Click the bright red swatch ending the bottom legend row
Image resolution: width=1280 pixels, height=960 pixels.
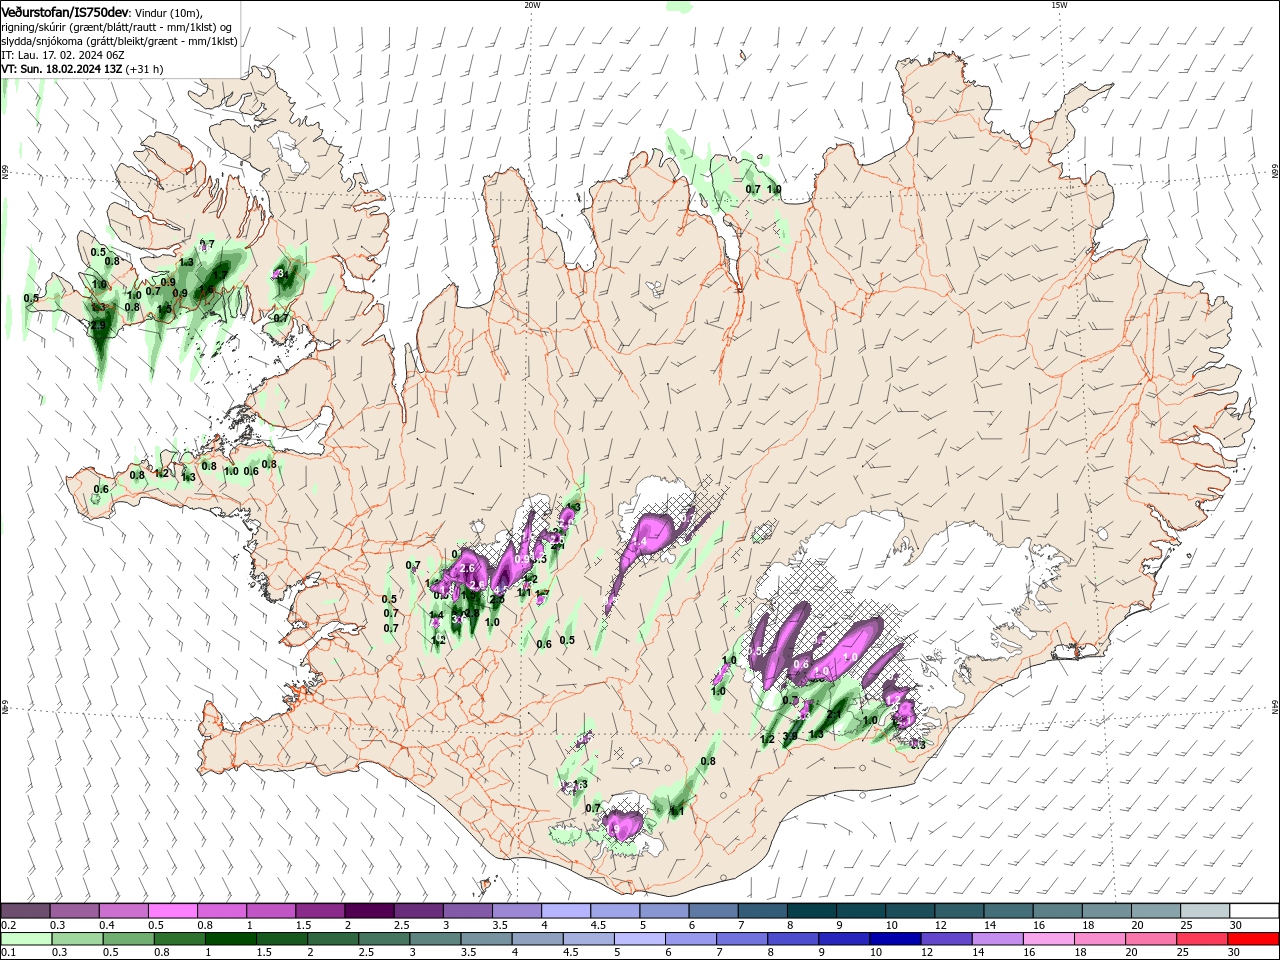(1253, 939)
